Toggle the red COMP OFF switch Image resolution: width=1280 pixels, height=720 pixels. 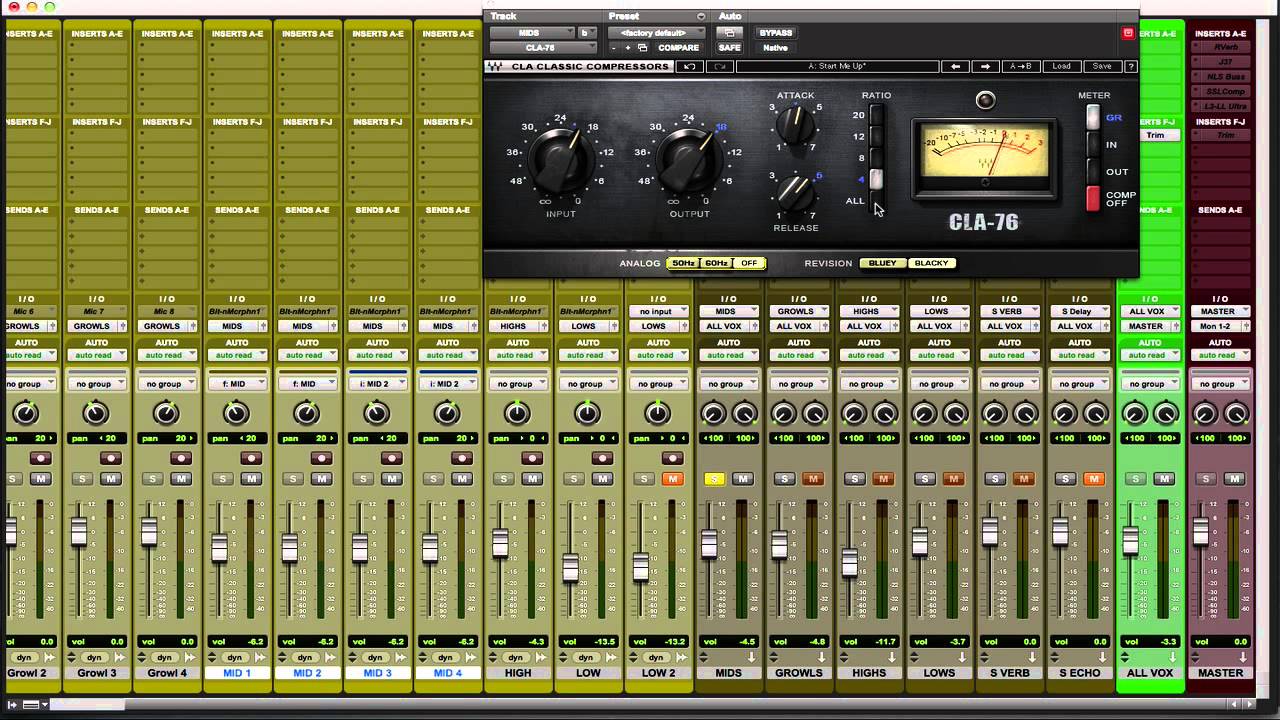1093,198
